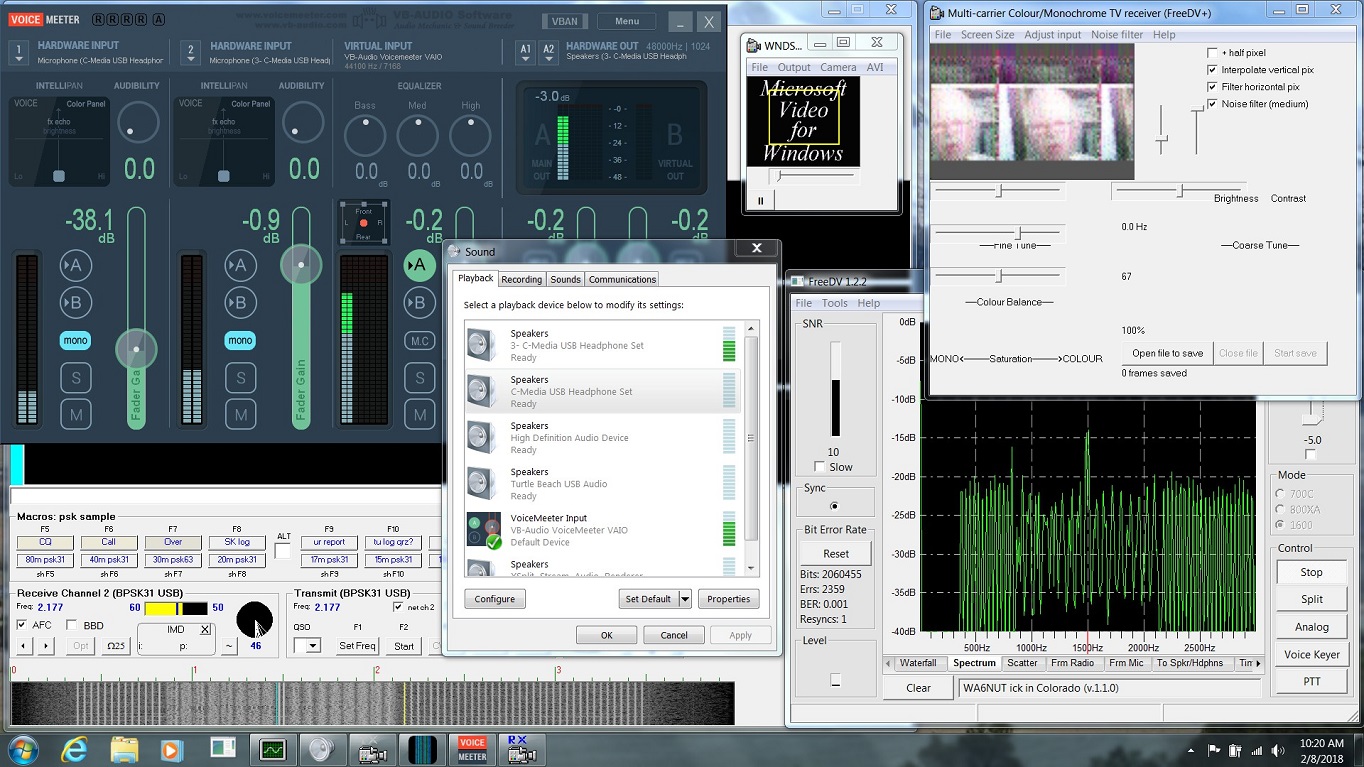Expand the Set Default dropdown arrow
This screenshot has height=767, width=1364.
(x=685, y=599)
